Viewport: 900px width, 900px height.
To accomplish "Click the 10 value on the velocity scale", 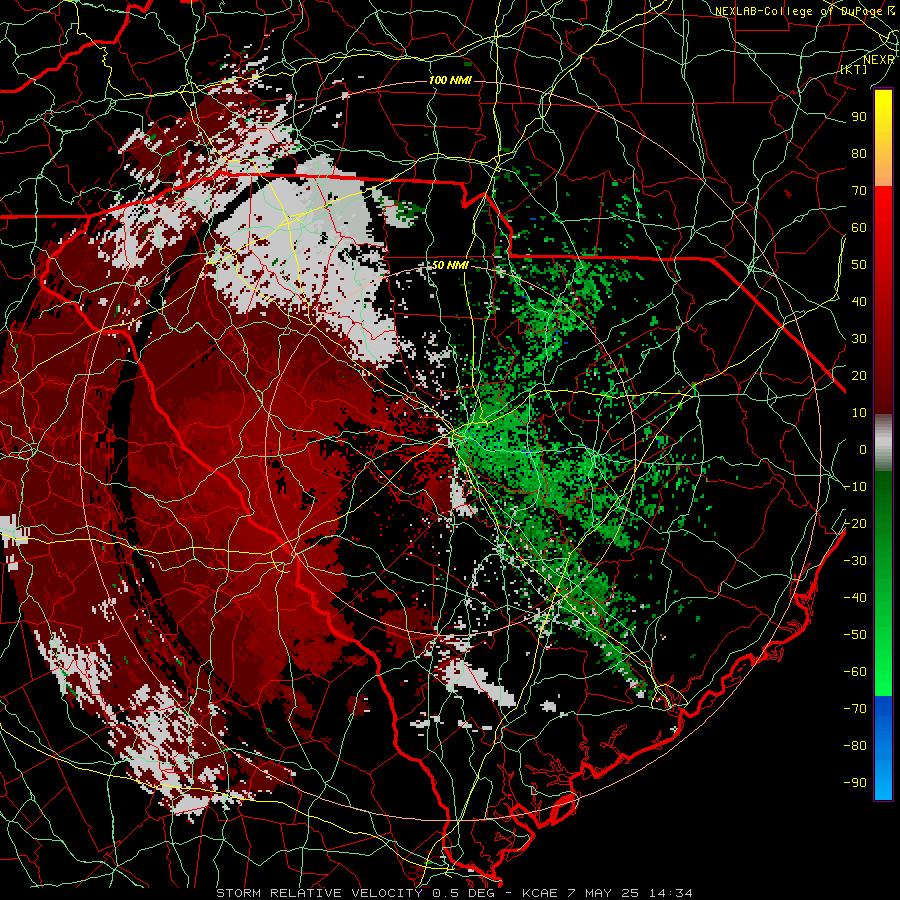I will click(x=859, y=413).
